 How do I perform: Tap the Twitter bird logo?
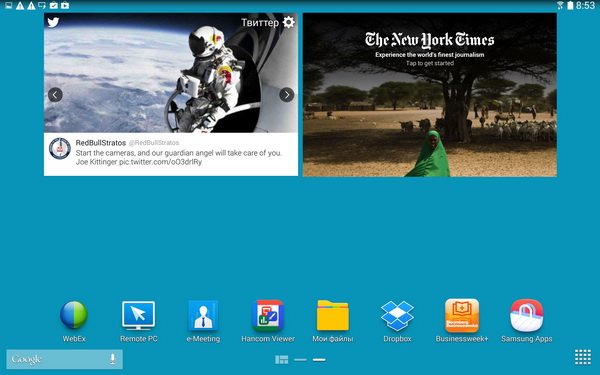[x=53, y=22]
